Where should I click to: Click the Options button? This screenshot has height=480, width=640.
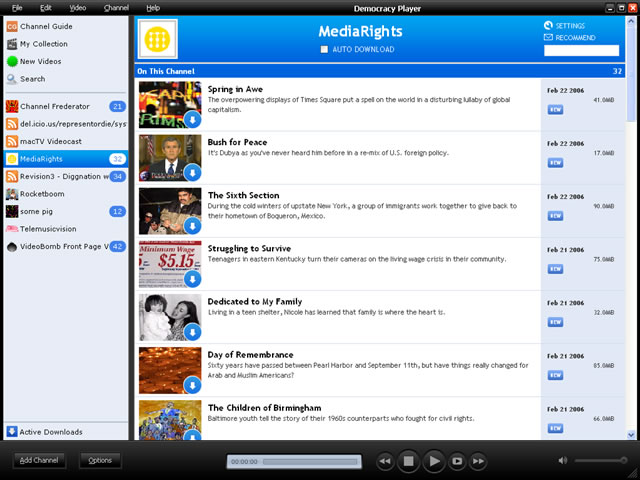pos(100,460)
